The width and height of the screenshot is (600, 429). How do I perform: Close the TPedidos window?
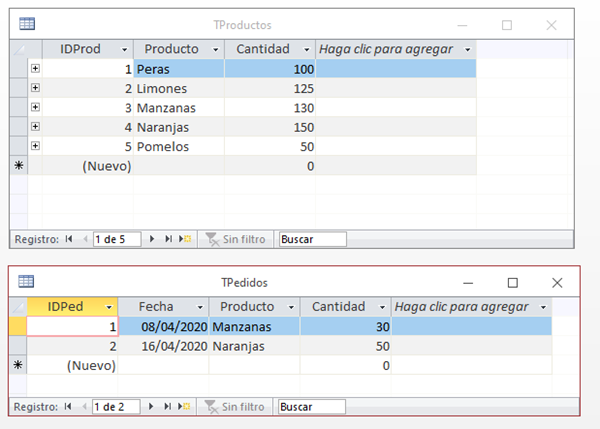[557, 283]
